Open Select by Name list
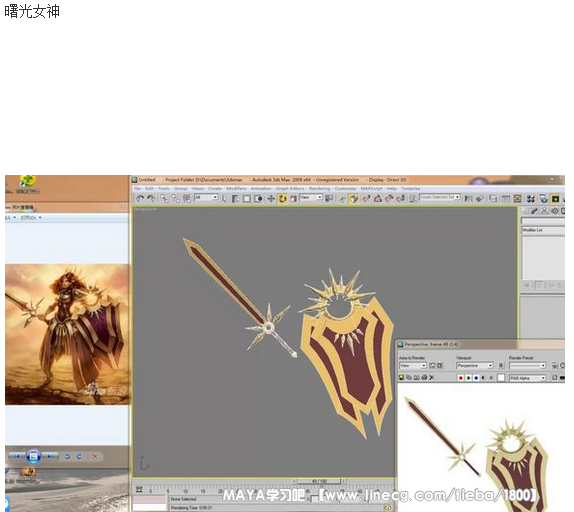 click(x=235, y=199)
